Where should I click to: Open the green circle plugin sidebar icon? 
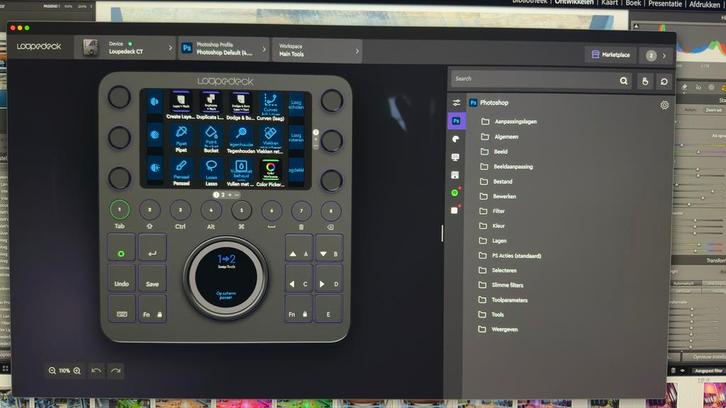pos(455,193)
